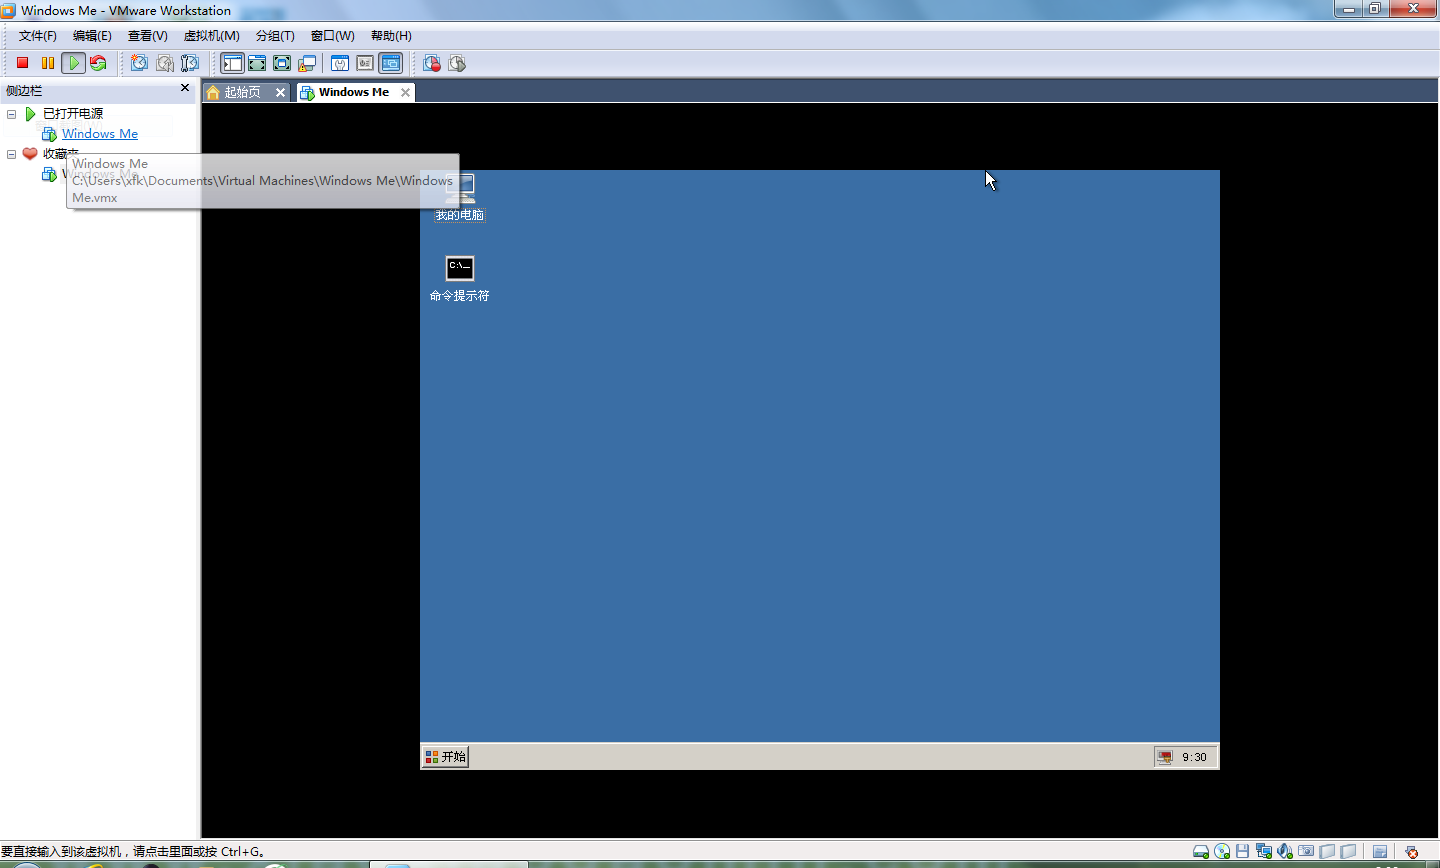Select 命令提示符 icon on guest desktop
Screen dimensions: 1440x868
460,279
